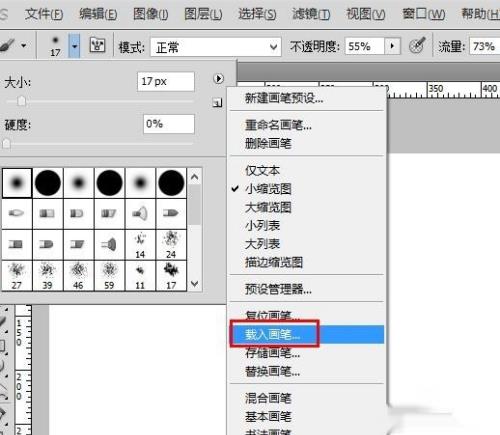Select the spatter brush labeled 24

click(x=171, y=245)
